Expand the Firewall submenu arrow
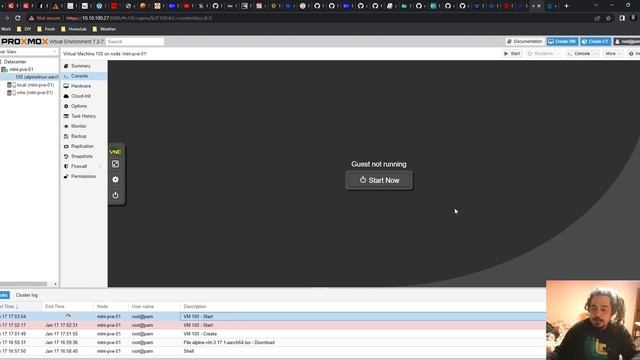 (100, 166)
